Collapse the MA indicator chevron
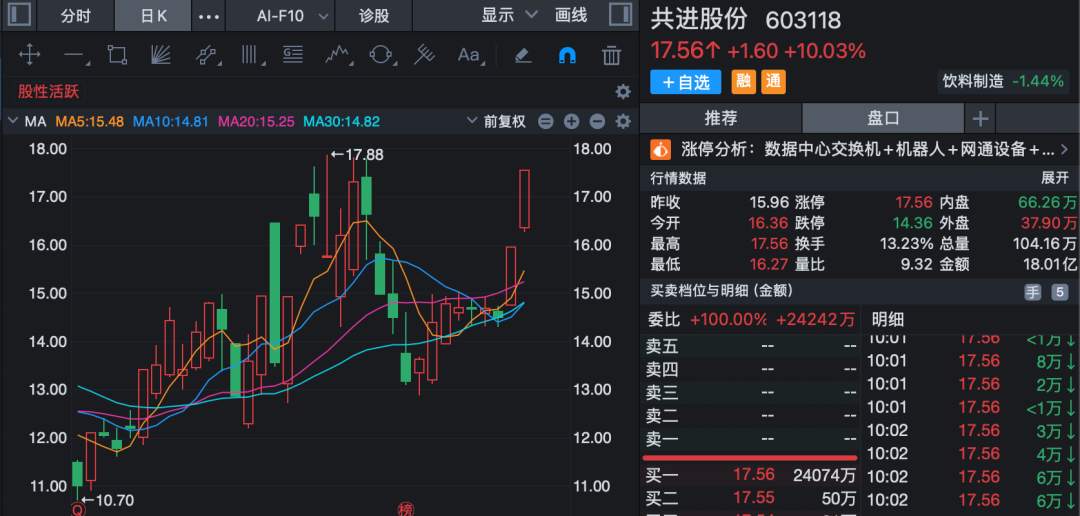Image resolution: width=1080 pixels, height=516 pixels. [12, 121]
